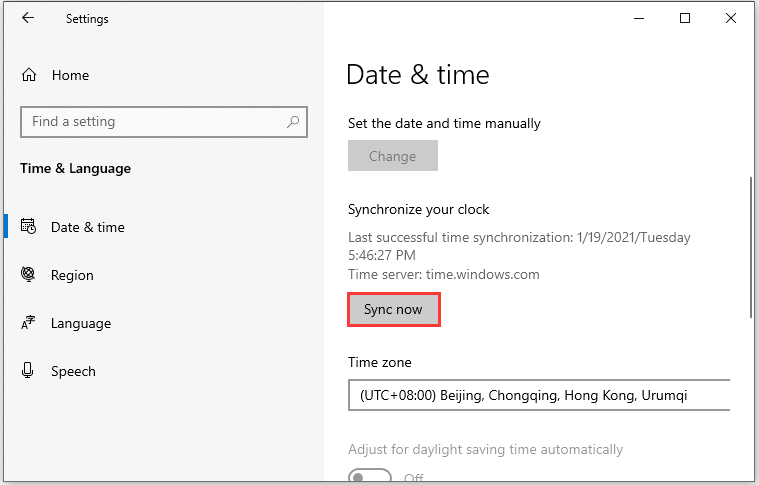Viewport: 759px width, 485px height.
Task: Click the Region globe icon
Action: point(28,274)
